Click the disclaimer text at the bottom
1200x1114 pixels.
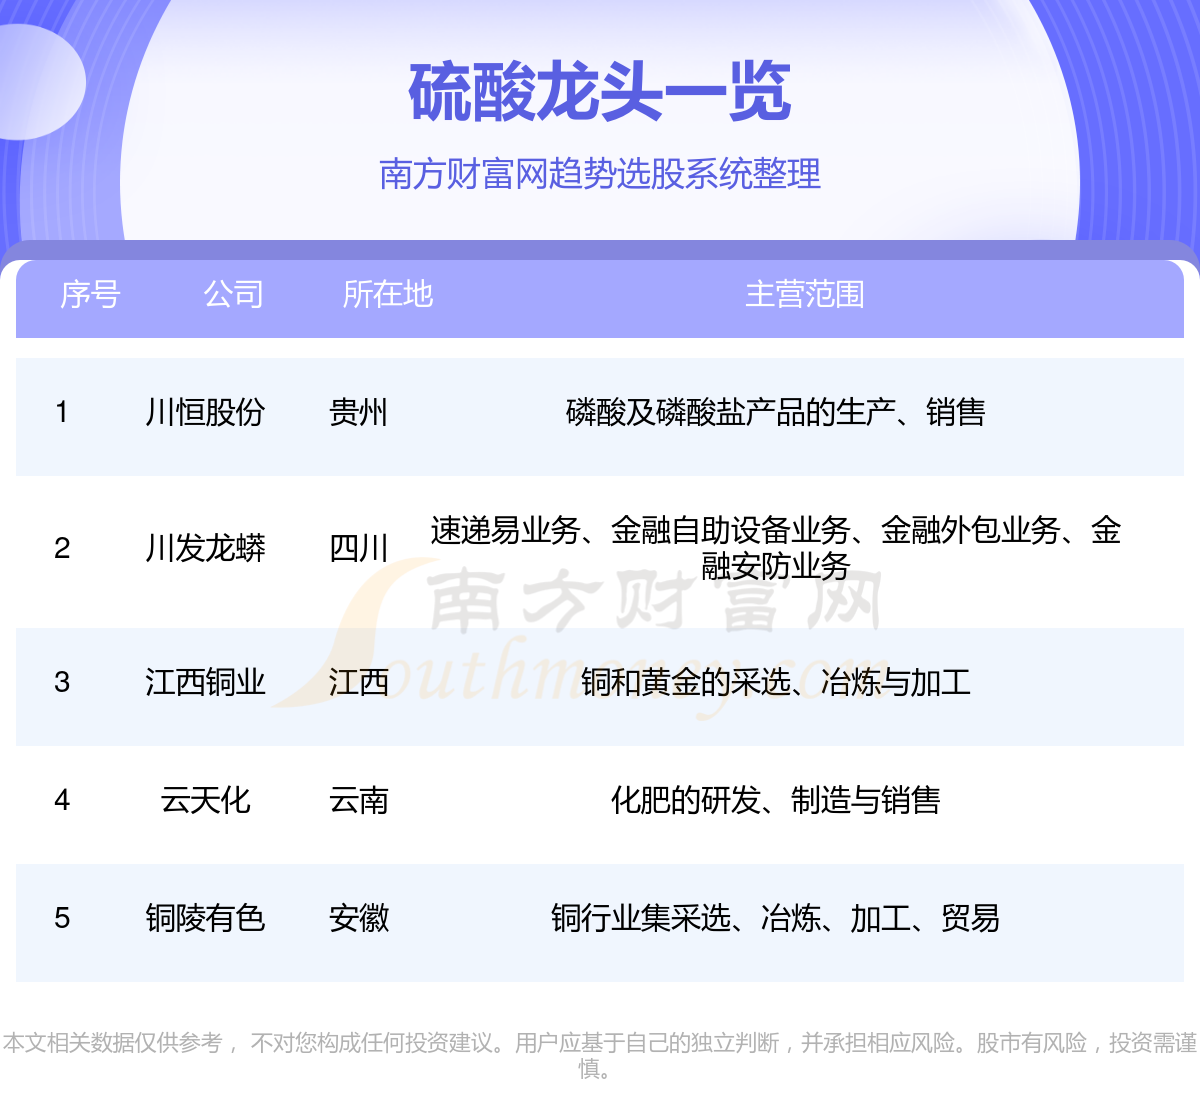tap(600, 1056)
